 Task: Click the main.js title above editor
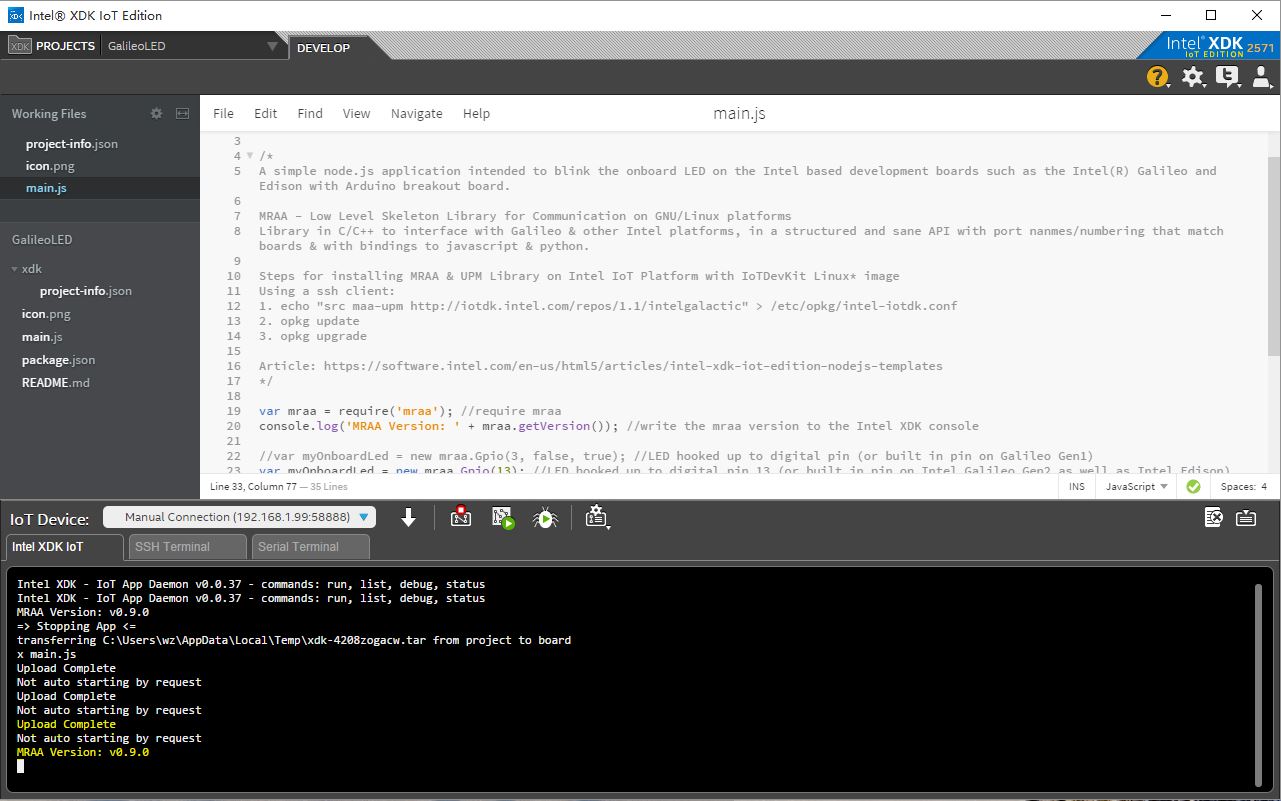pyautogui.click(x=739, y=113)
